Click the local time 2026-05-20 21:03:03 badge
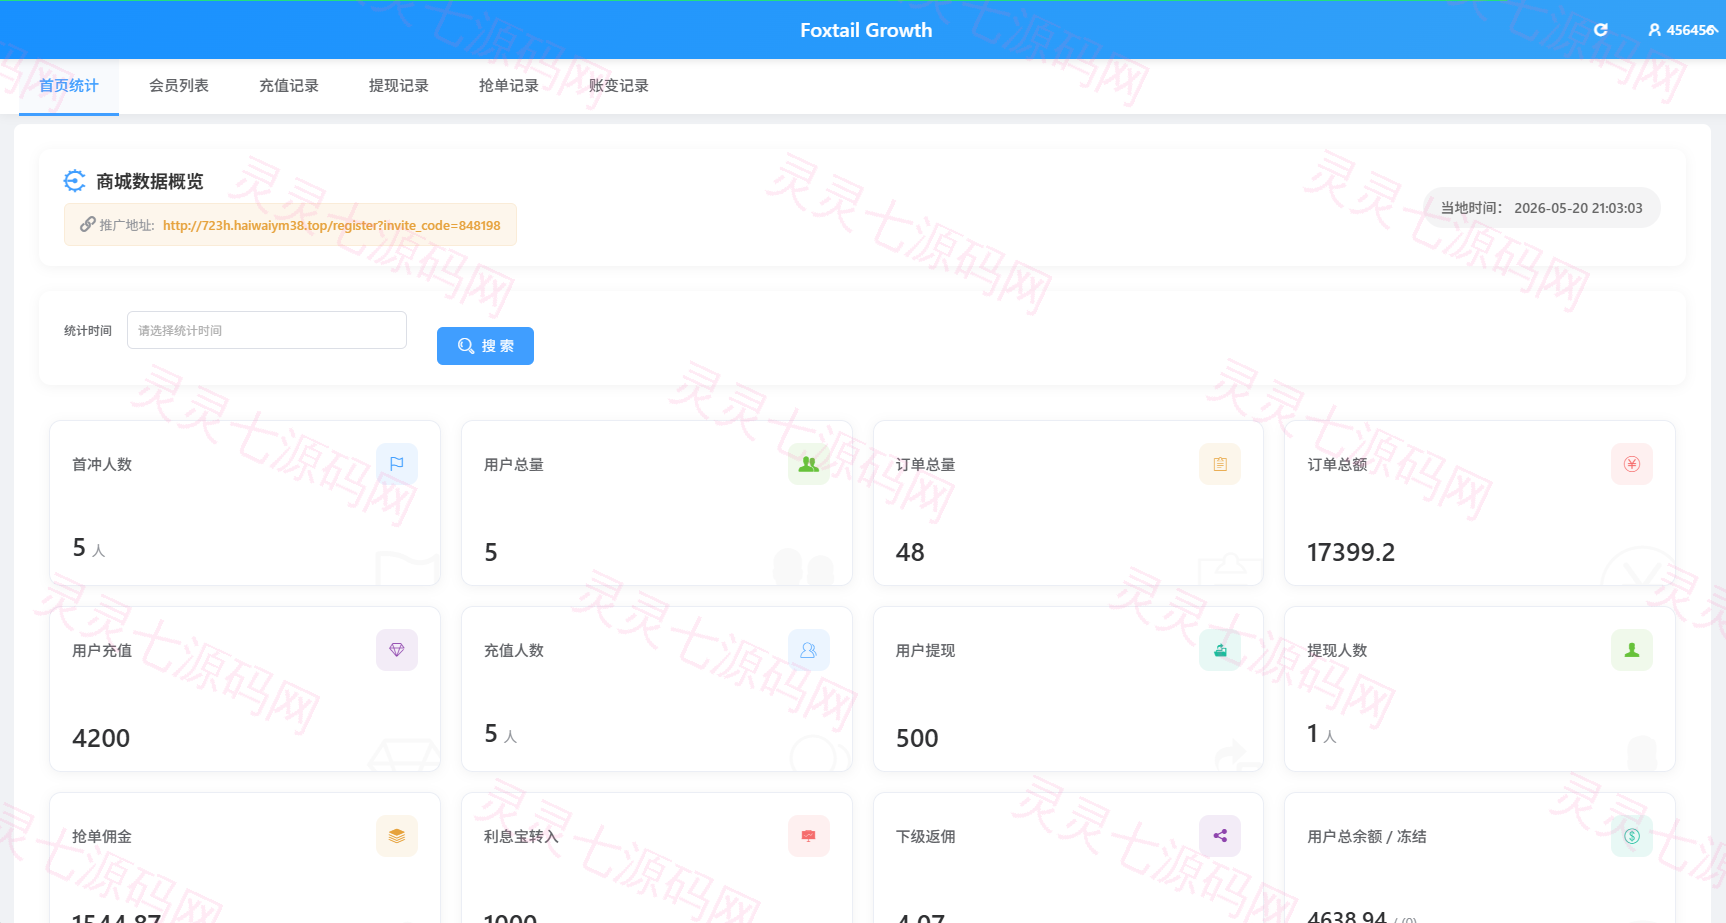Screen dimensions: 1726x923 click(x=1541, y=208)
